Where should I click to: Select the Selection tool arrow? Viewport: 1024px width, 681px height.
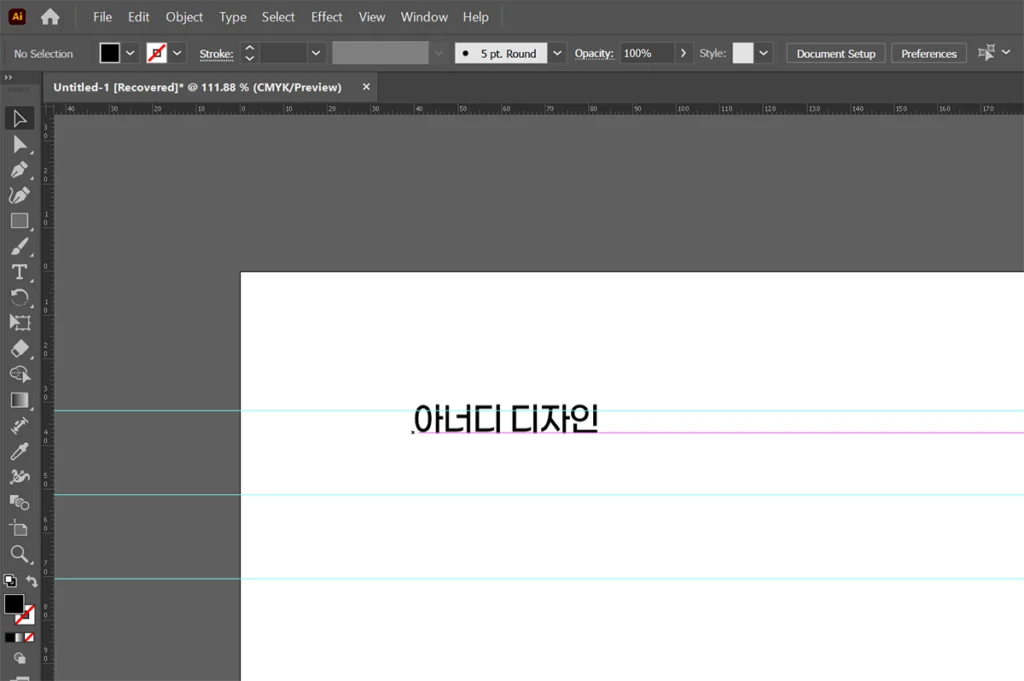(19, 119)
